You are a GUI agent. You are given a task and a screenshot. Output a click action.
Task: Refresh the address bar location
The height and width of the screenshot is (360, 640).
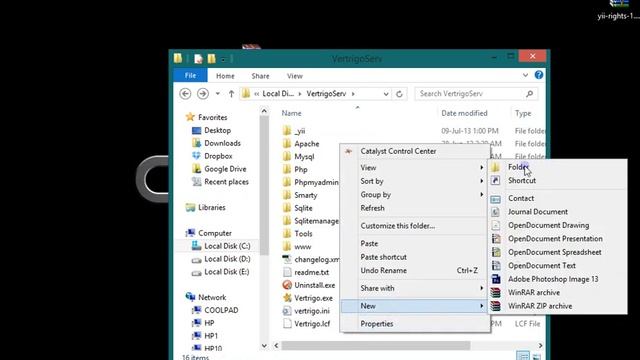pos(399,94)
